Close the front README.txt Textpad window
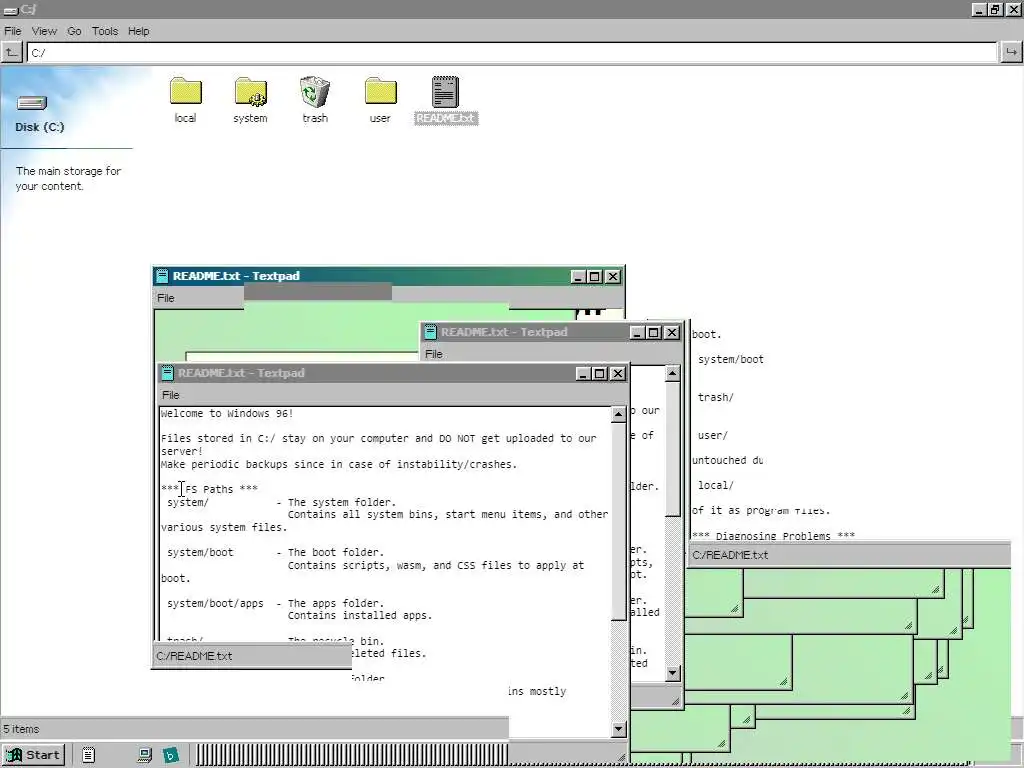The height and width of the screenshot is (768, 1024). [617, 374]
